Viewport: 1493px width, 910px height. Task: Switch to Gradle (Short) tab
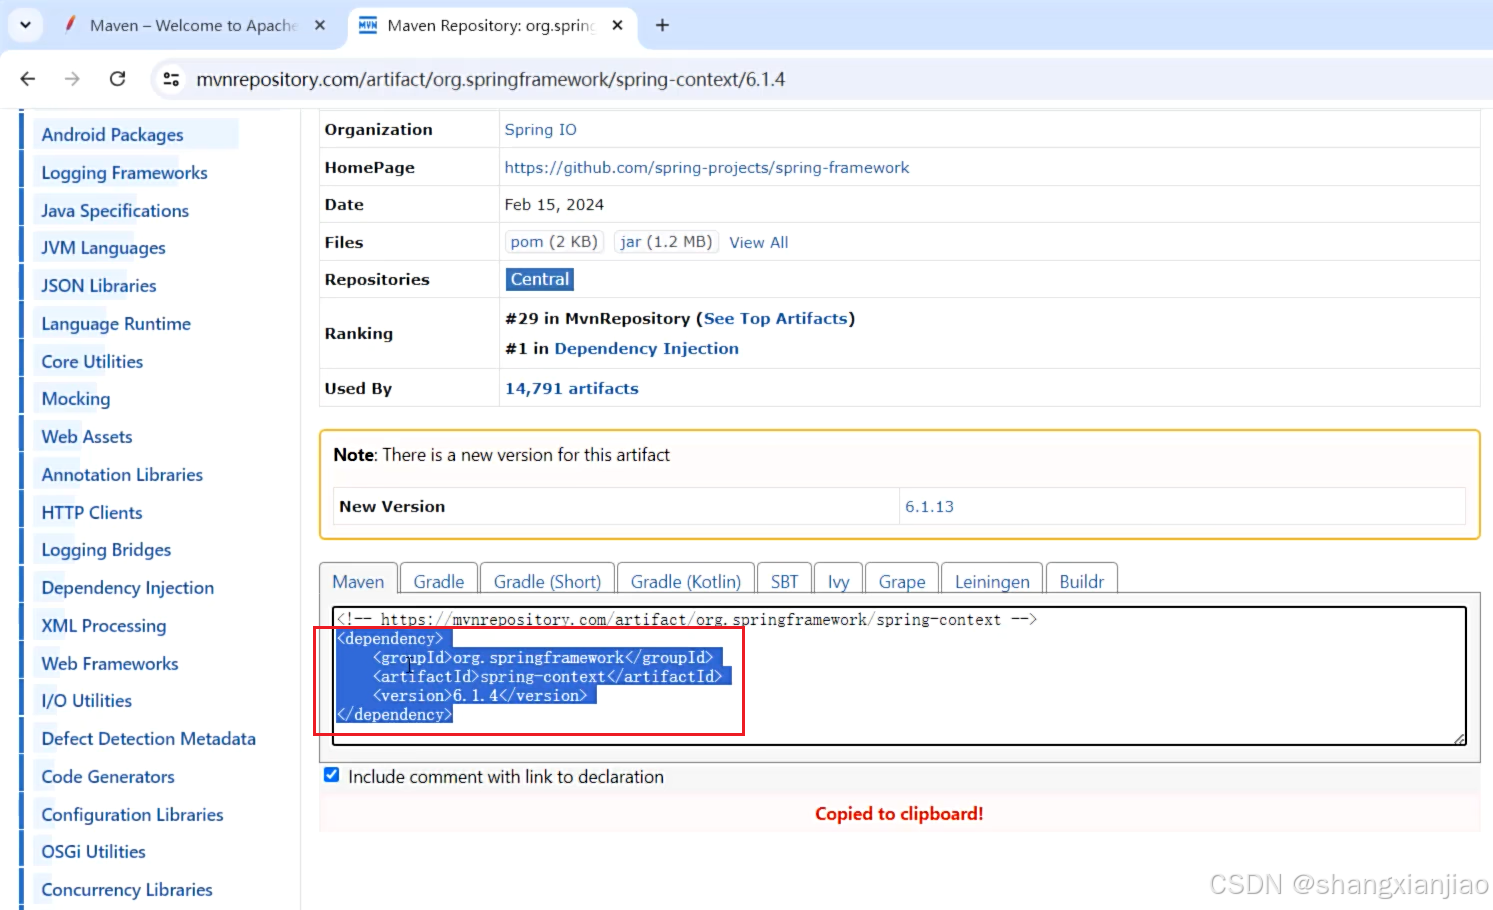coord(547,581)
